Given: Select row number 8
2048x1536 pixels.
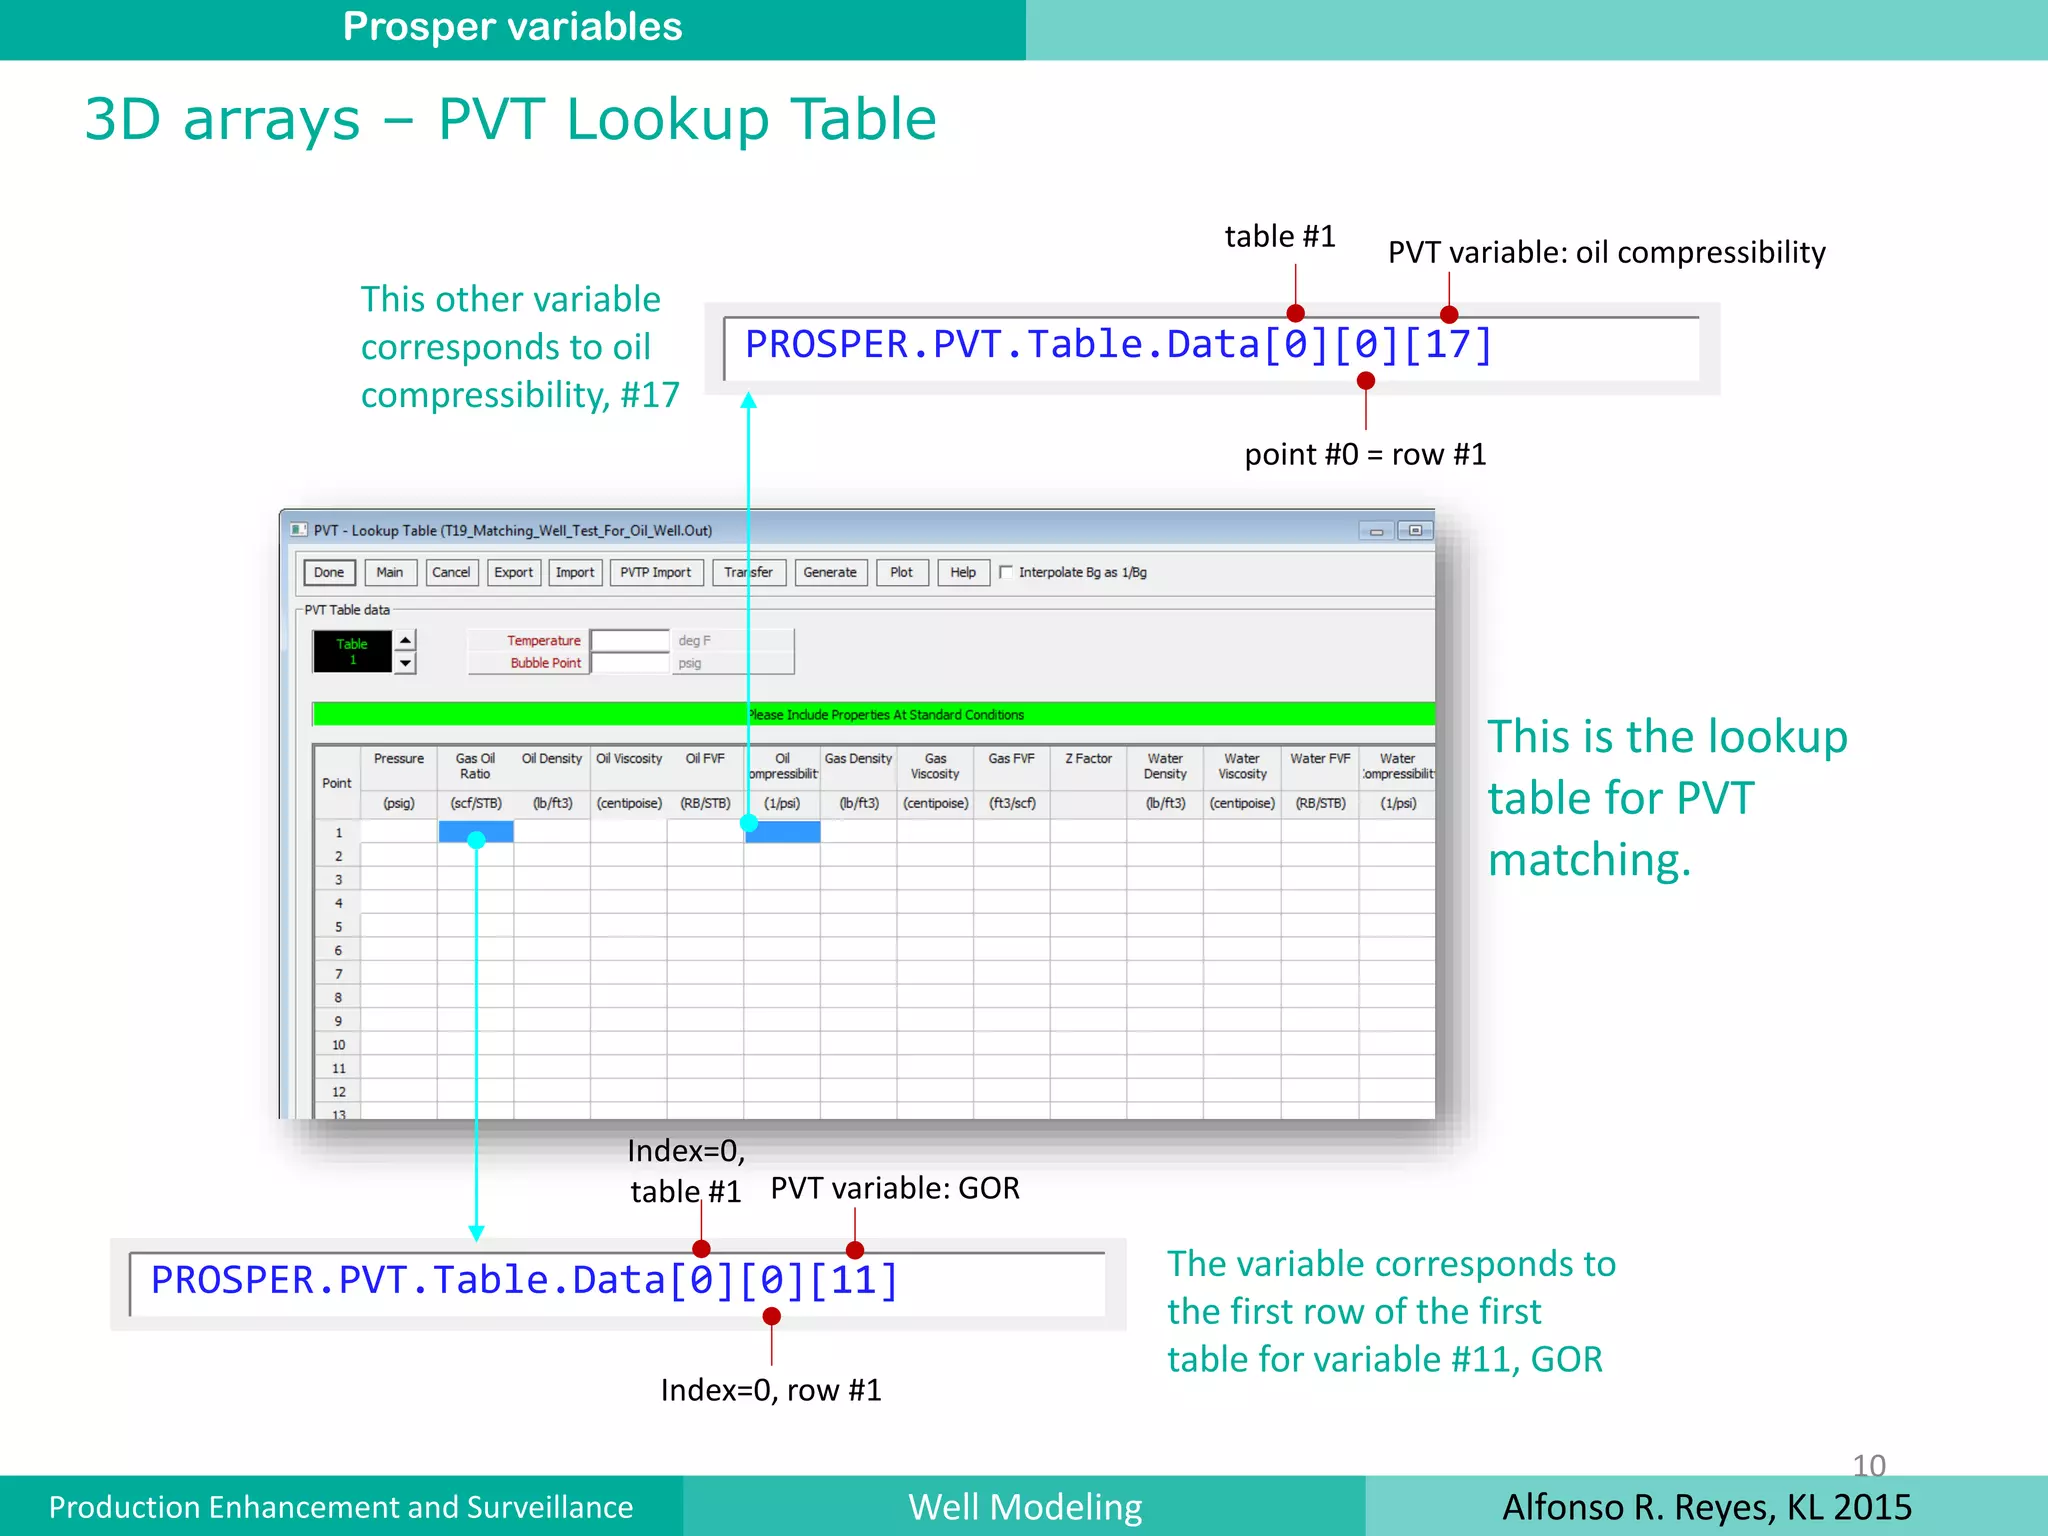Looking at the screenshot, I should pyautogui.click(x=338, y=998).
